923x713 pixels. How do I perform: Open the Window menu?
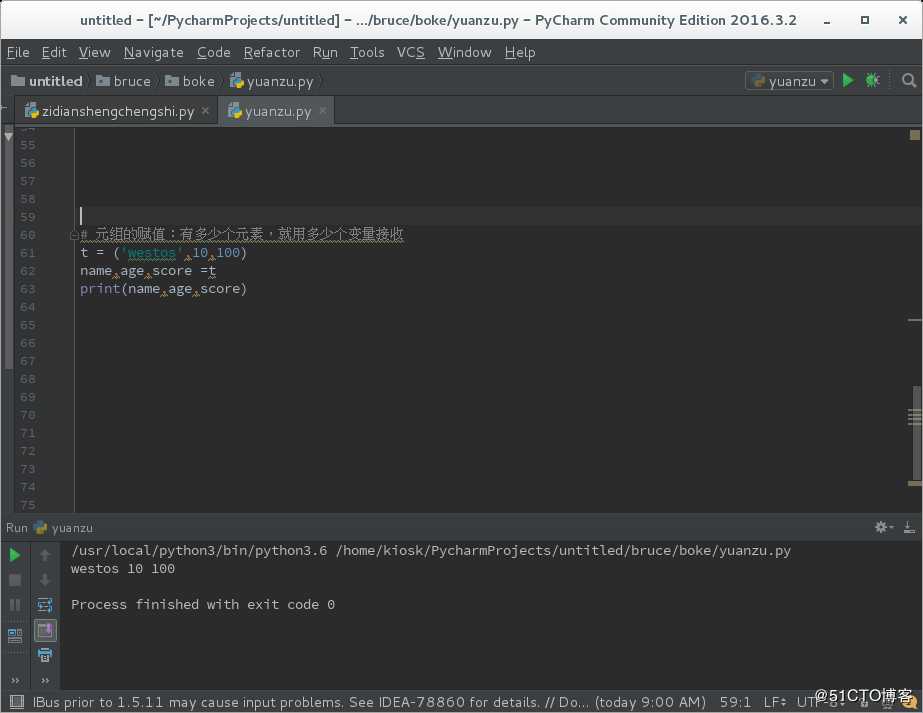464,52
